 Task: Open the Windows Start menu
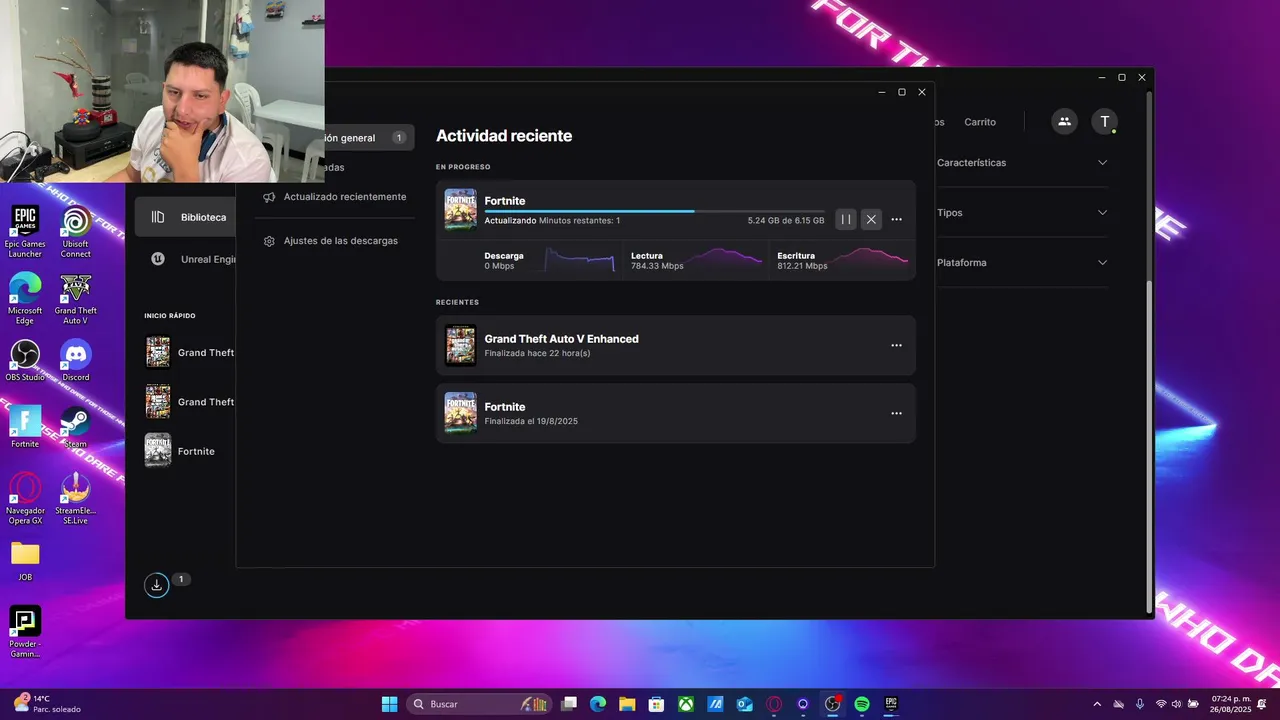tap(389, 704)
